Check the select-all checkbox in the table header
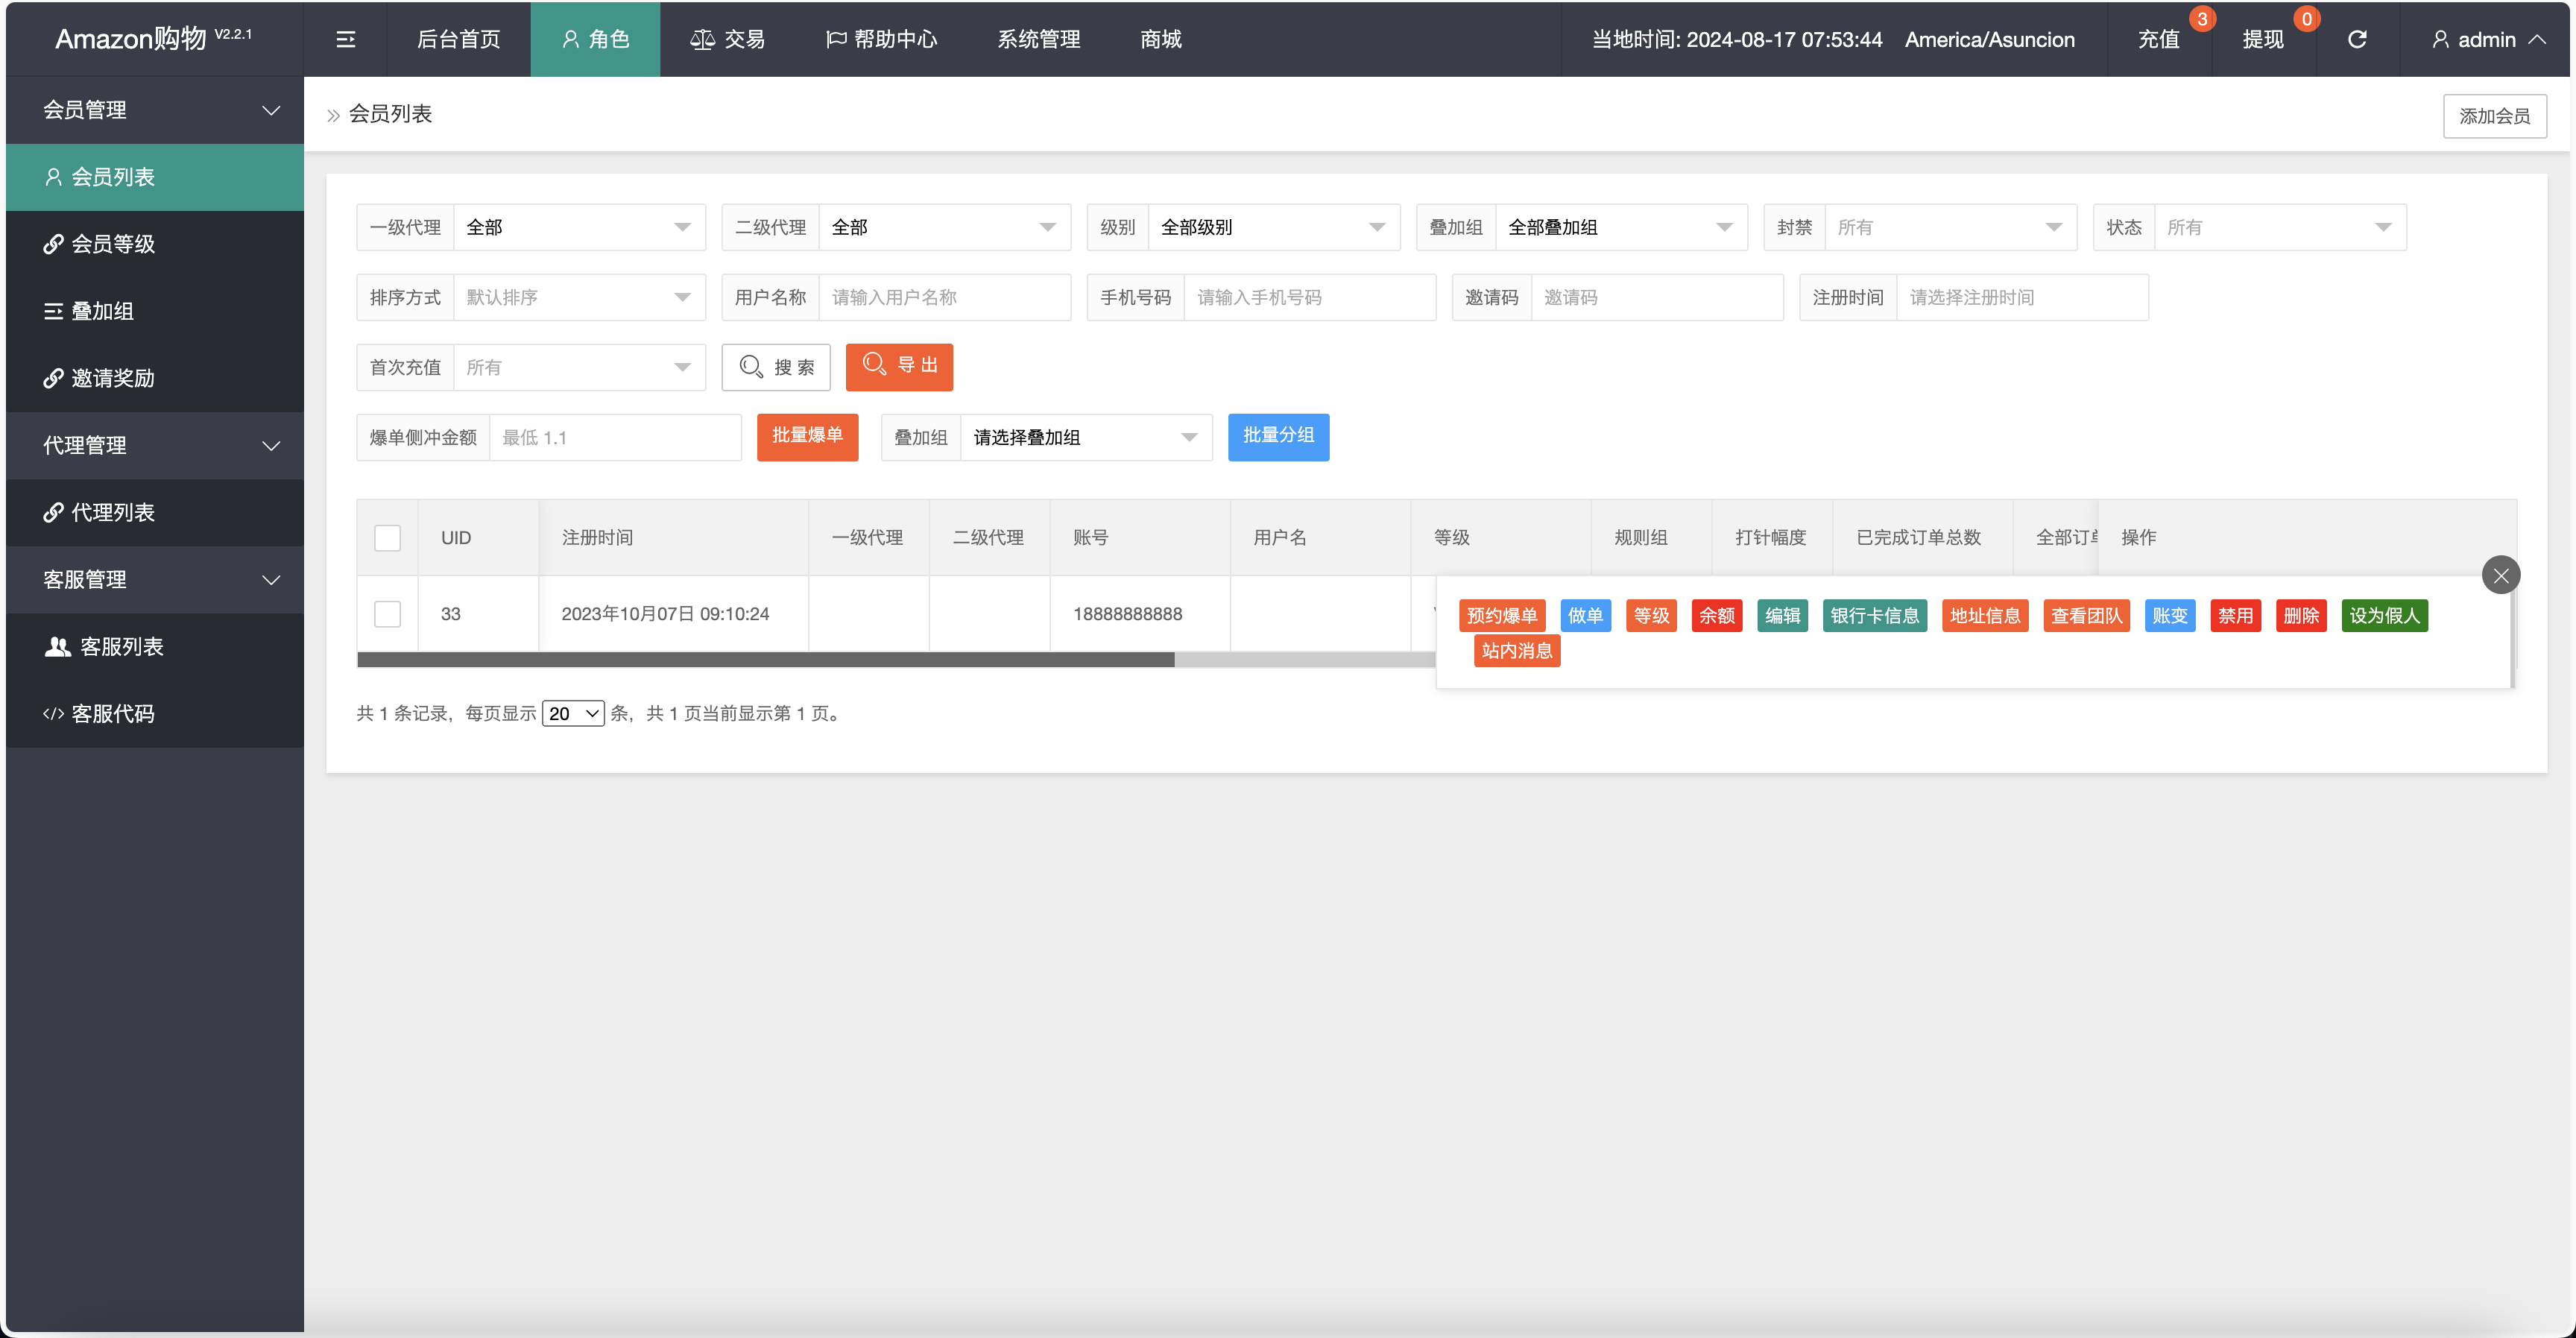This screenshot has width=2576, height=1338. click(x=388, y=537)
